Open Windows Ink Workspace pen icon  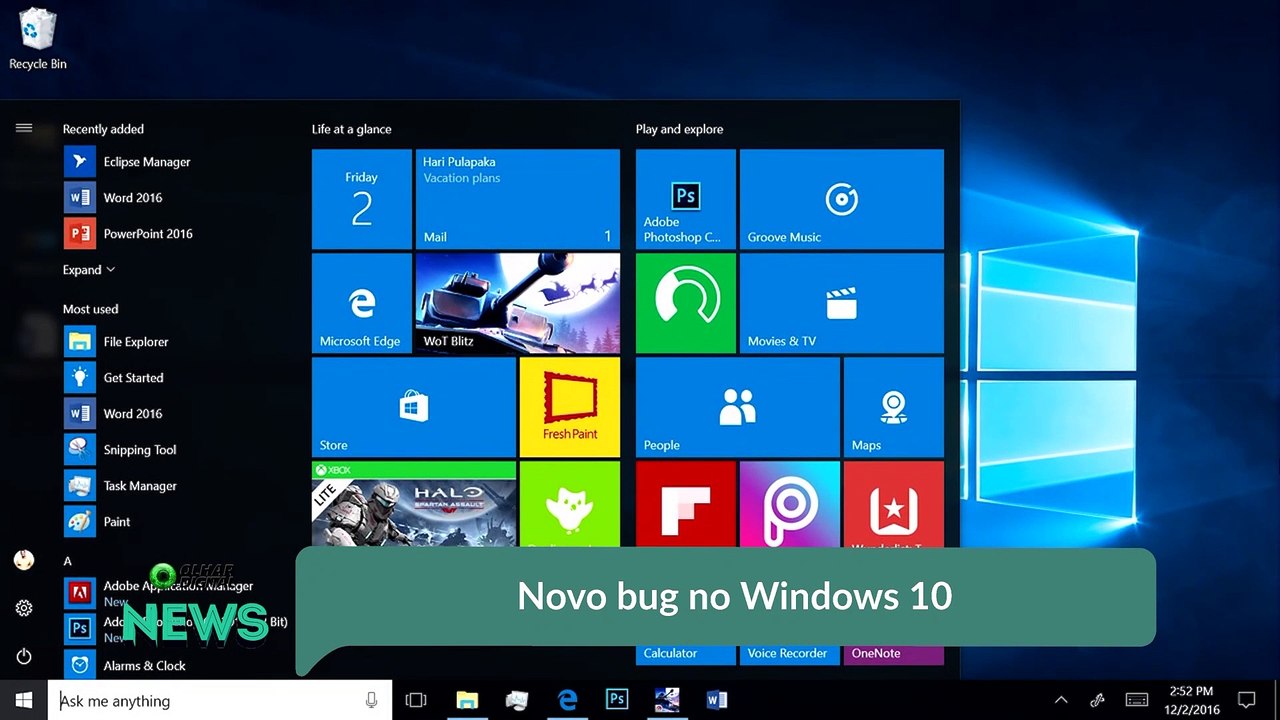(x=1097, y=700)
